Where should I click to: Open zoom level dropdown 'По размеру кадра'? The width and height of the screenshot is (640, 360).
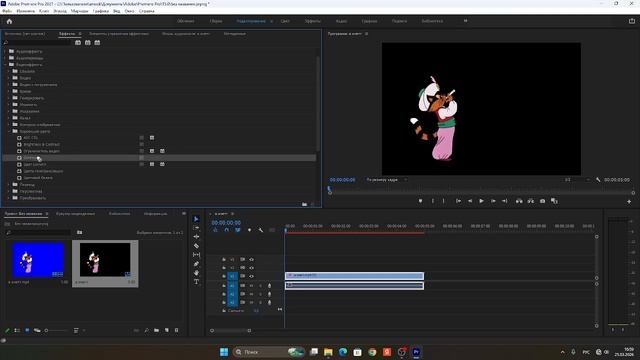pyautogui.click(x=386, y=180)
